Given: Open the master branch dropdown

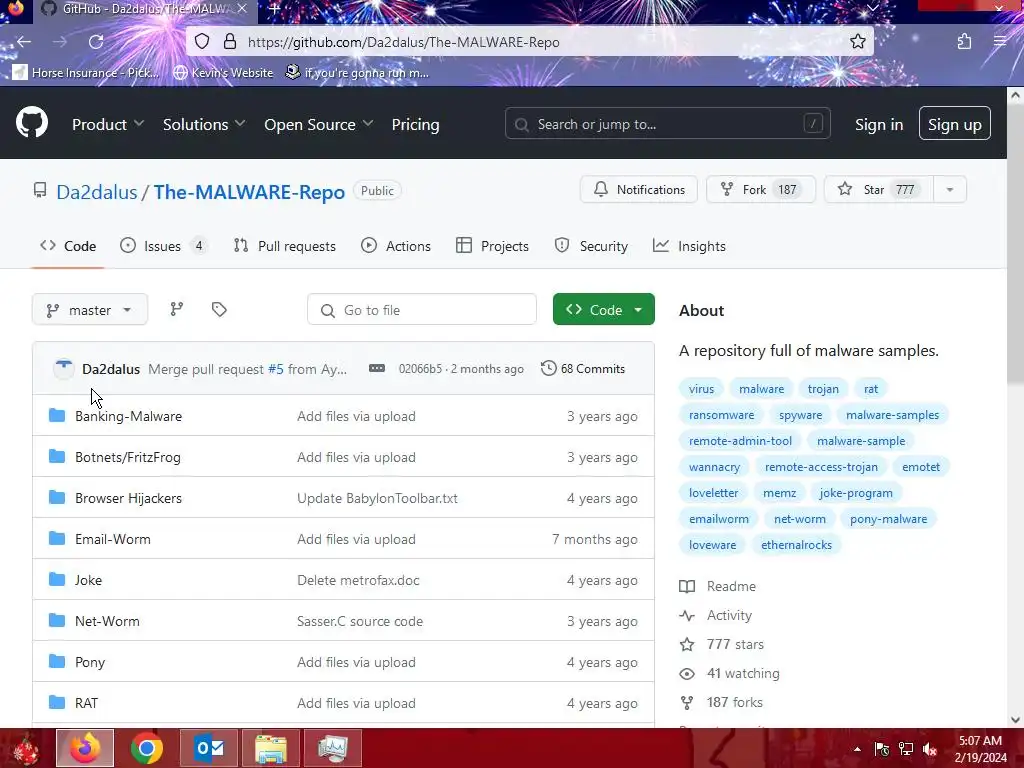Looking at the screenshot, I should pyautogui.click(x=90, y=310).
